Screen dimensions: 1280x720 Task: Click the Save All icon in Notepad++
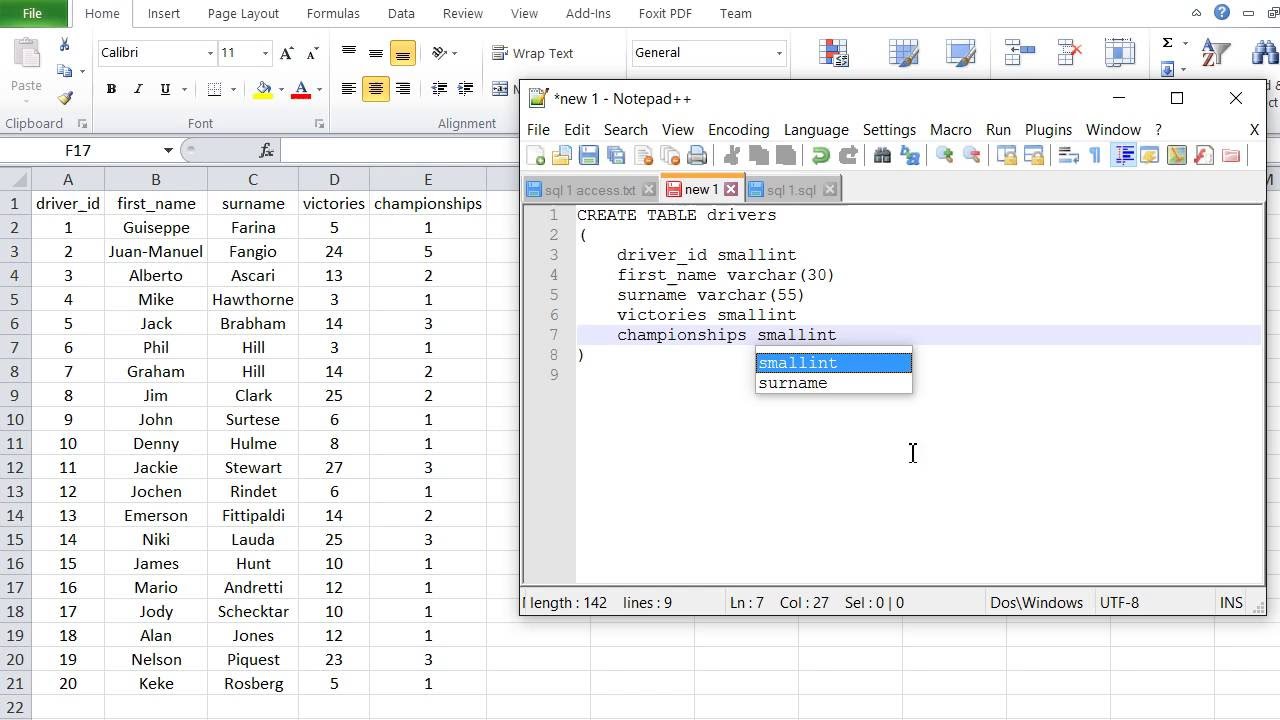point(616,156)
